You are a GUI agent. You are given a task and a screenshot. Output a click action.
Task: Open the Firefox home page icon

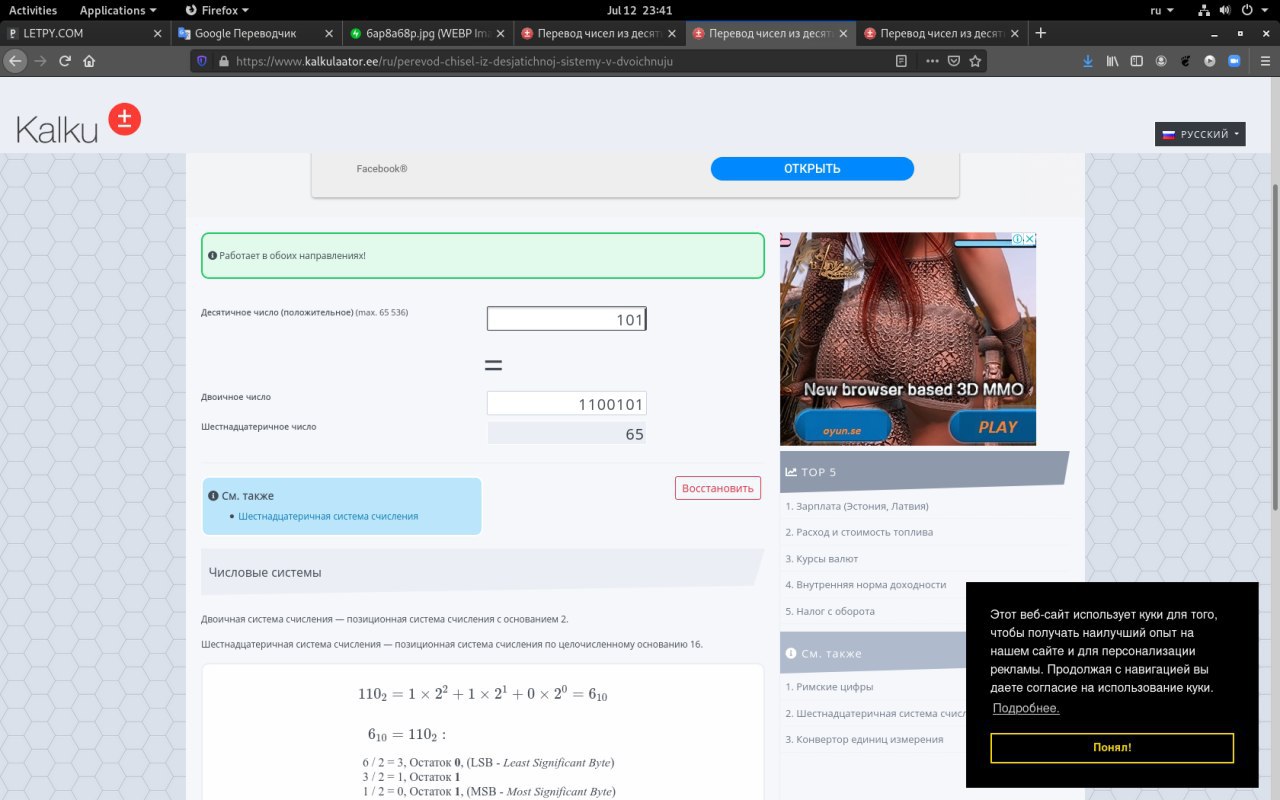[89, 61]
